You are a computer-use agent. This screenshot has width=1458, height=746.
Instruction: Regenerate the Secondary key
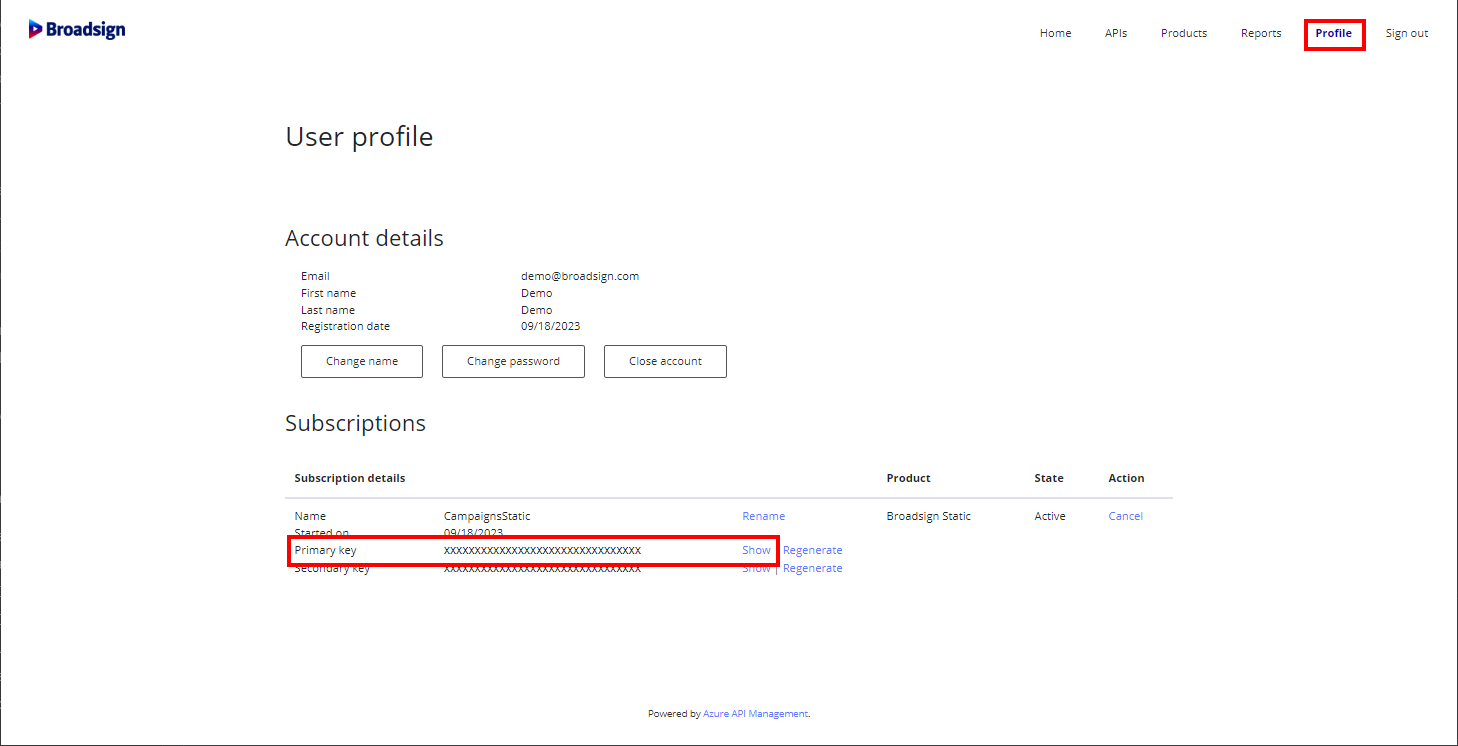pyautogui.click(x=813, y=568)
